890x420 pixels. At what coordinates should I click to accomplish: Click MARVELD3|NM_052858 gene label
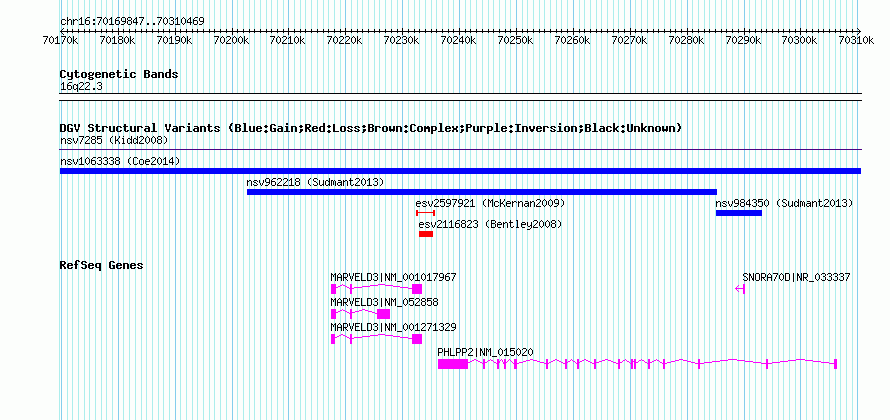click(384, 302)
